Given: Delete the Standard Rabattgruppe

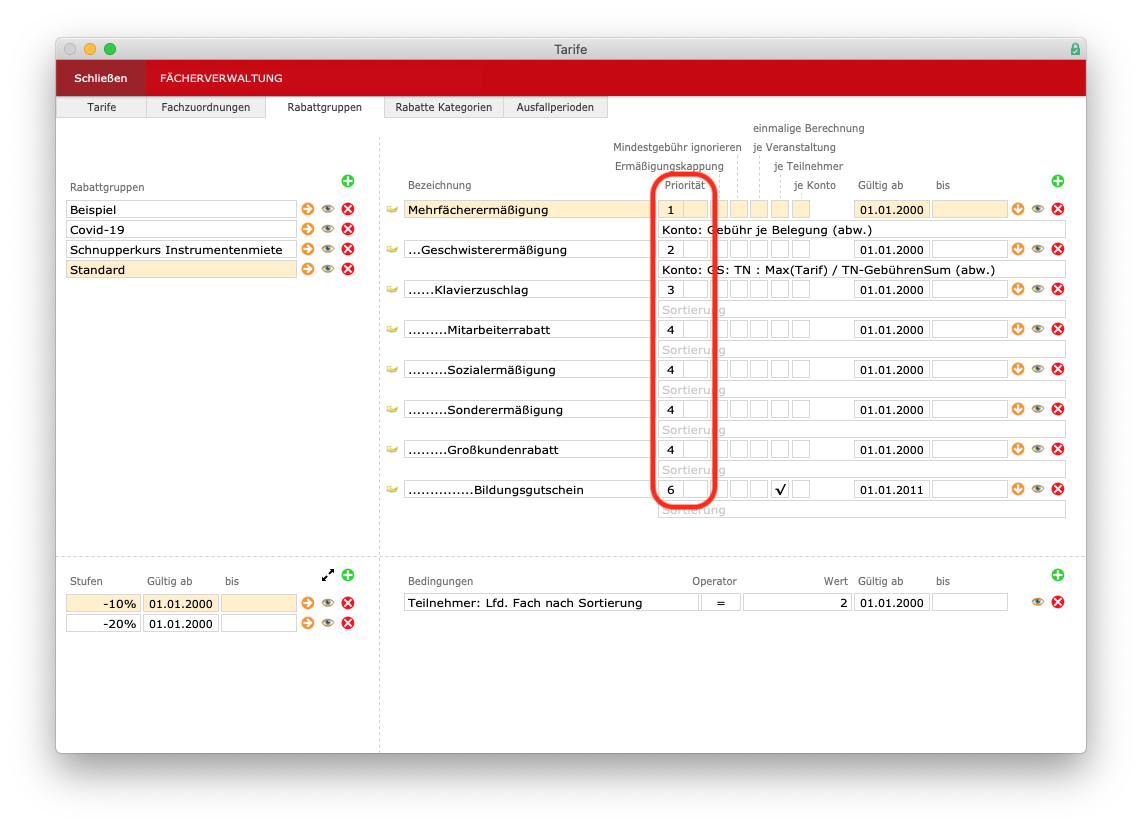Looking at the screenshot, I should click(348, 269).
